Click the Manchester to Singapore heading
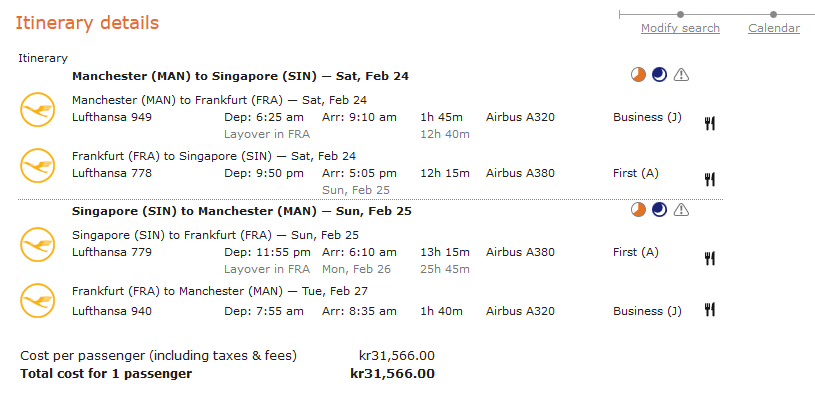Screen dimensions: 815x400 click(x=240, y=76)
